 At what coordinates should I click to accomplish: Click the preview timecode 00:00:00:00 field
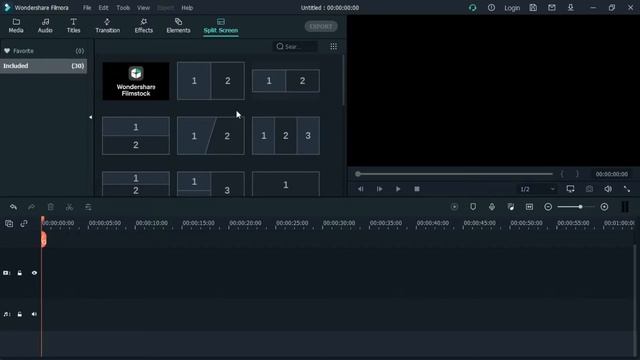click(x=611, y=174)
